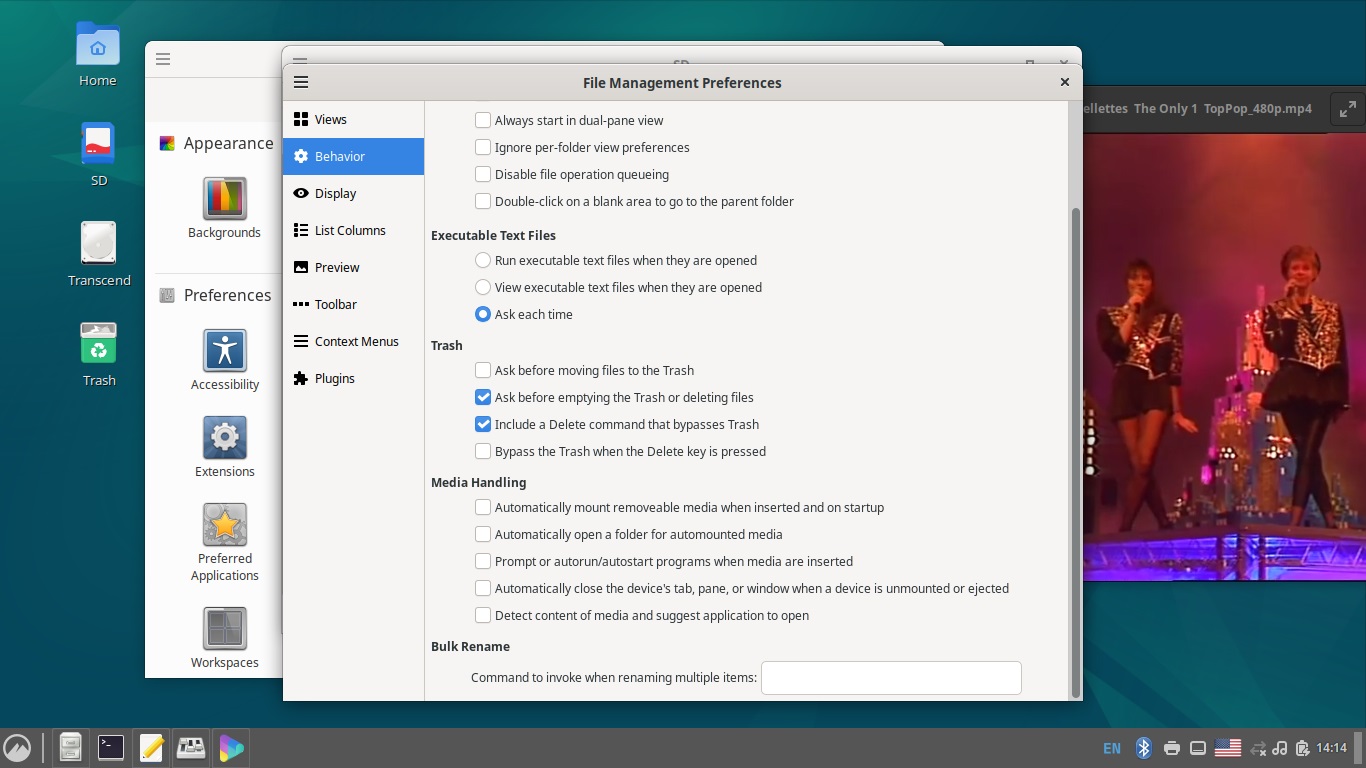This screenshot has width=1366, height=768.
Task: Click the Bluetooth tray icon
Action: click(x=1144, y=748)
